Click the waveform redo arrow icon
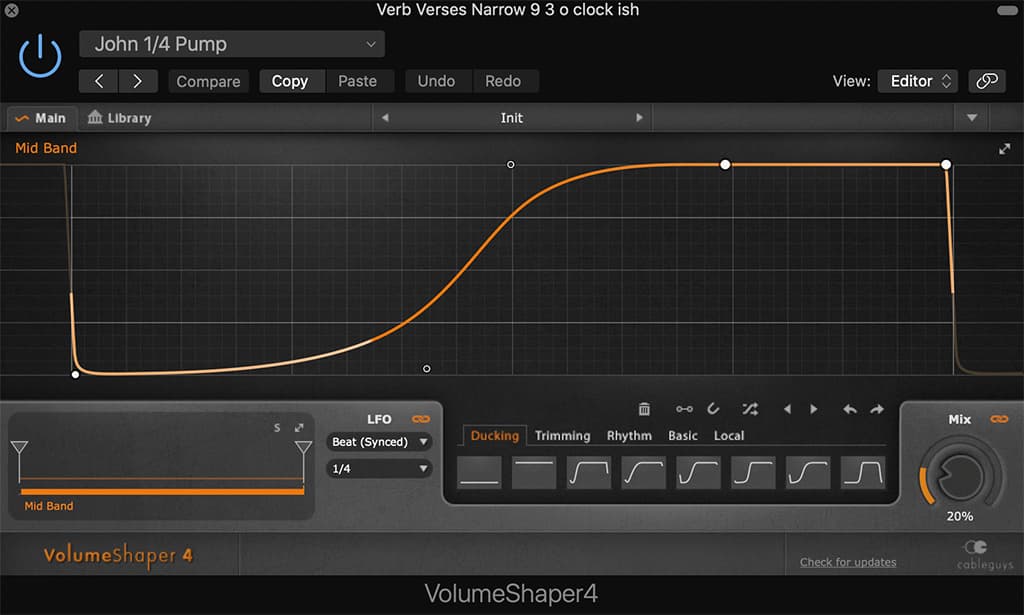 pyautogui.click(x=877, y=409)
